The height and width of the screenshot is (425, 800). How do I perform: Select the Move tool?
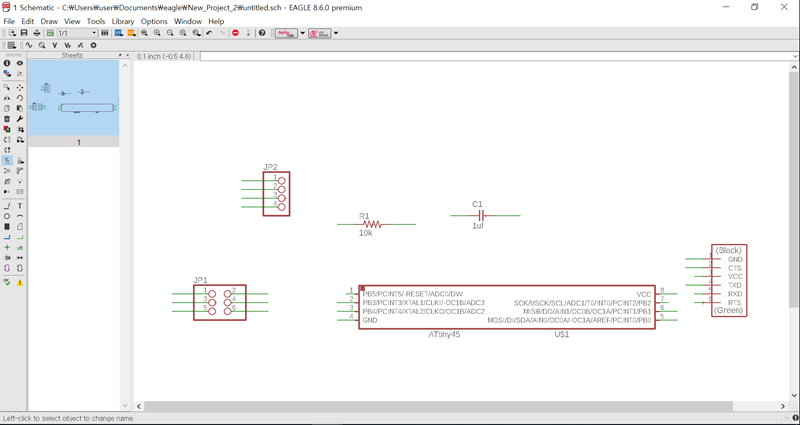click(20, 88)
